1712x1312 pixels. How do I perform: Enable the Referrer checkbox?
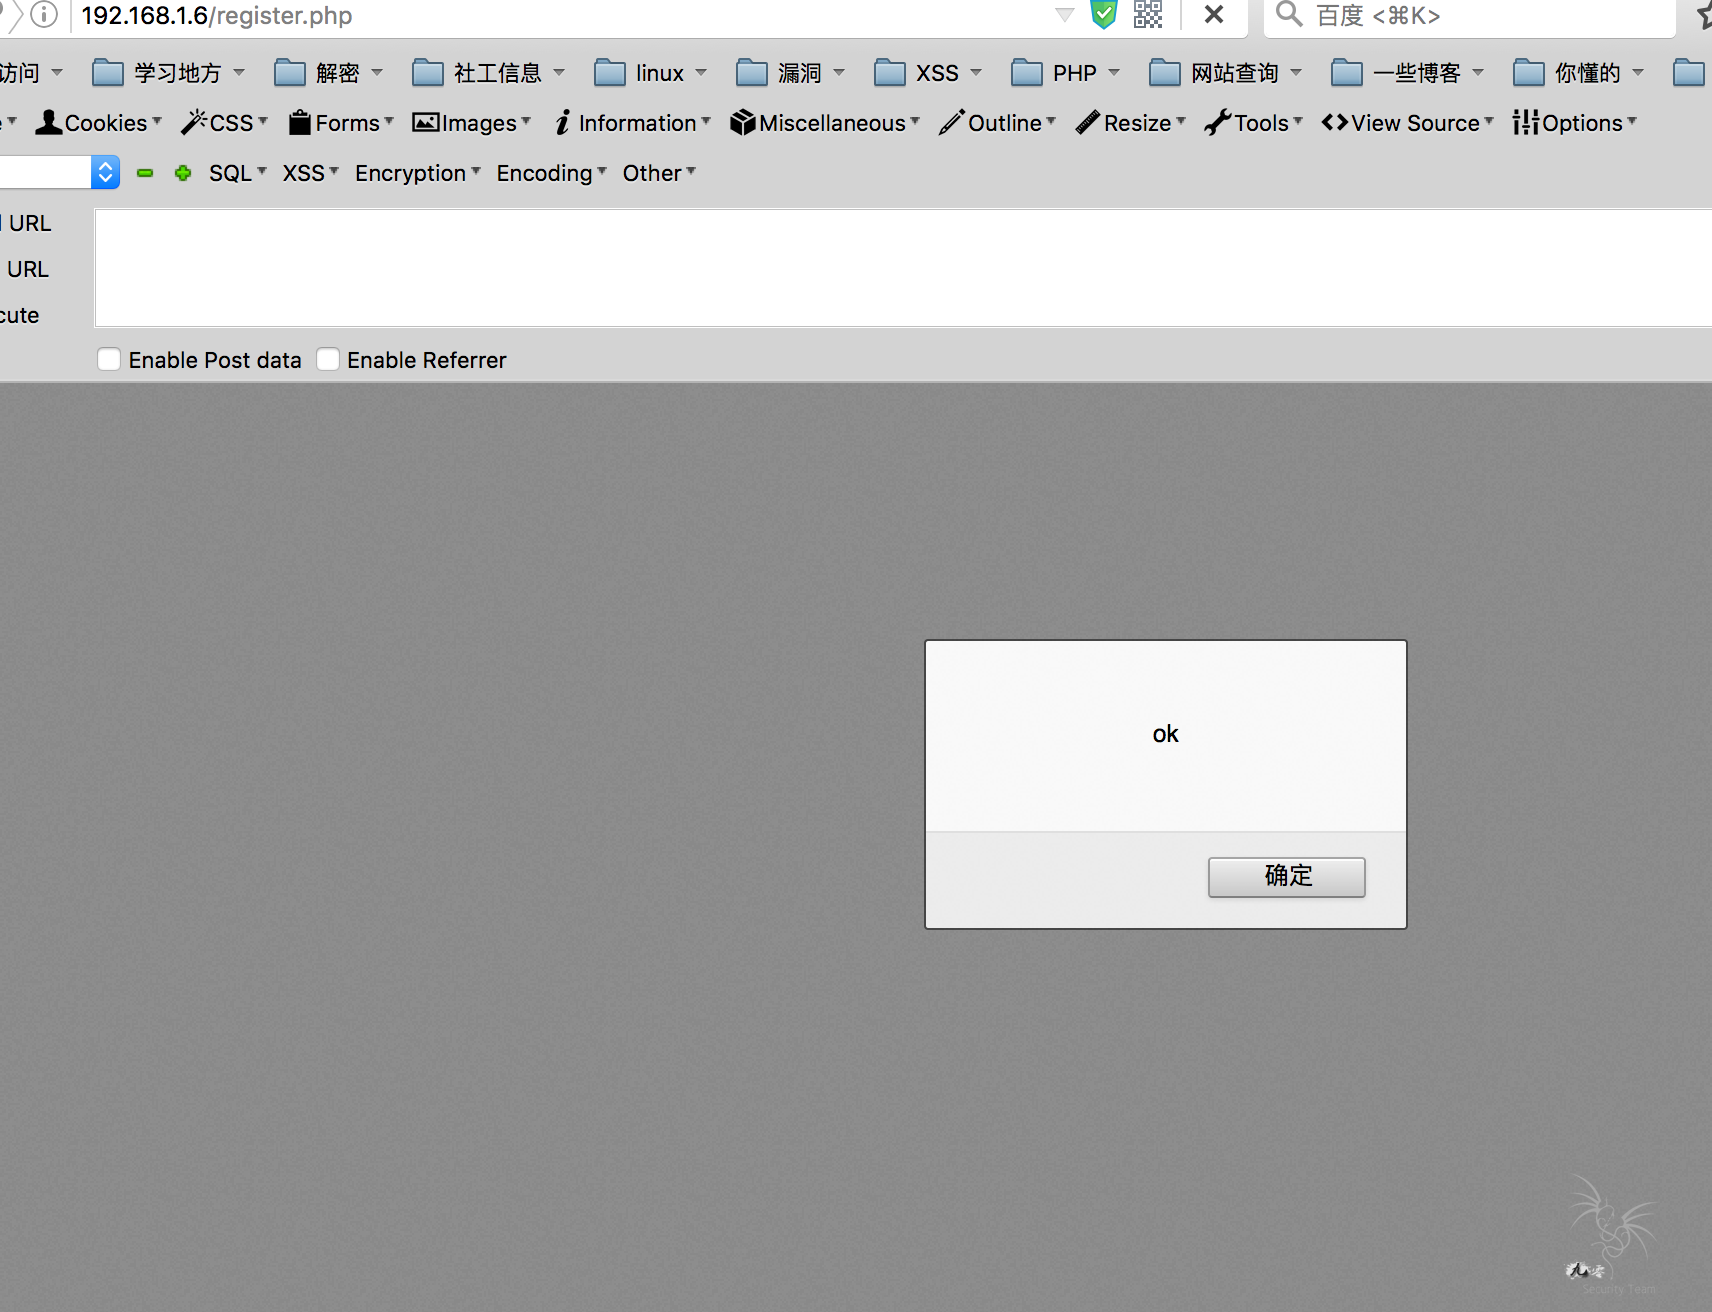pos(328,360)
